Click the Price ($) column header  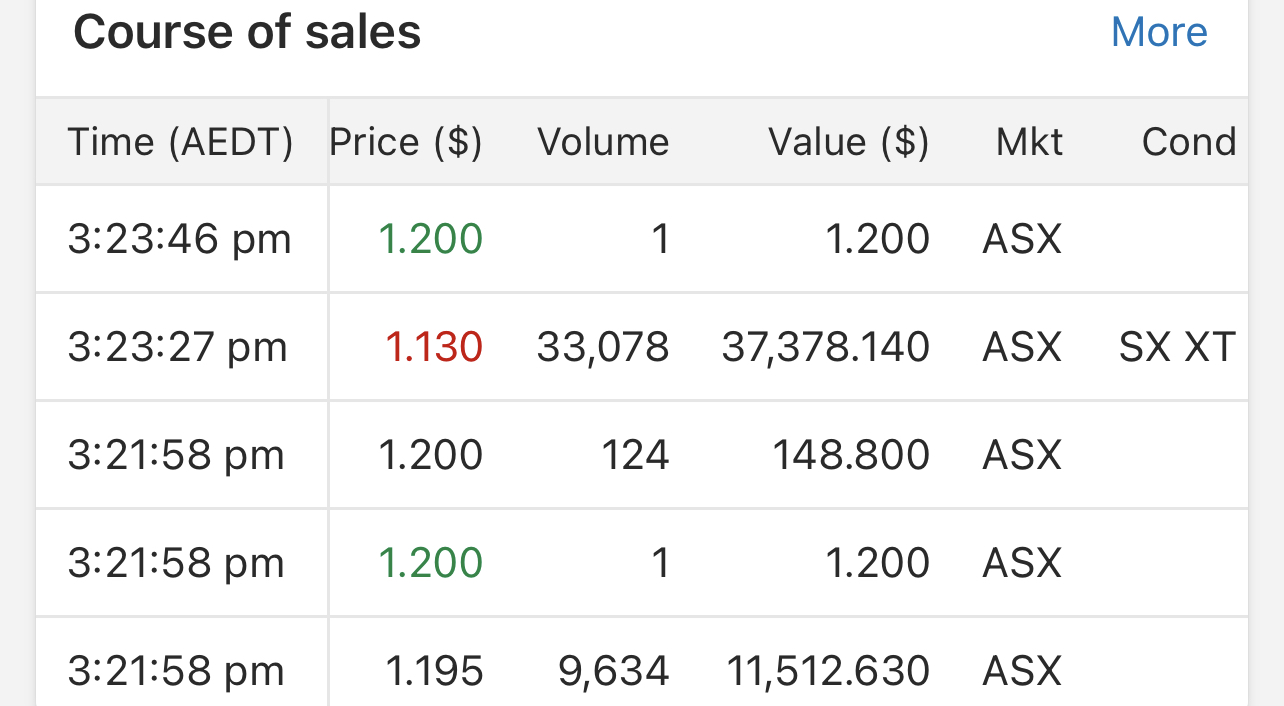click(406, 142)
